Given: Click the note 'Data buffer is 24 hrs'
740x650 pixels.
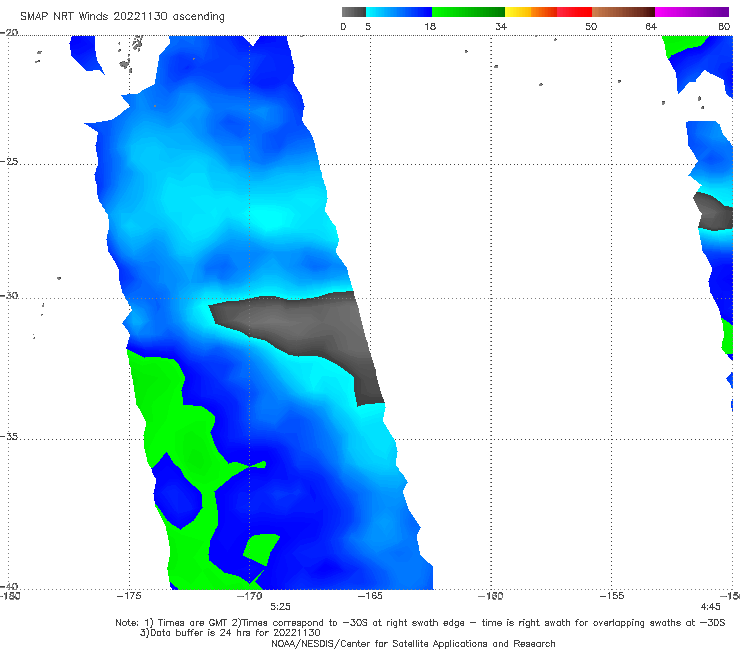Looking at the screenshot, I should (x=230, y=633).
